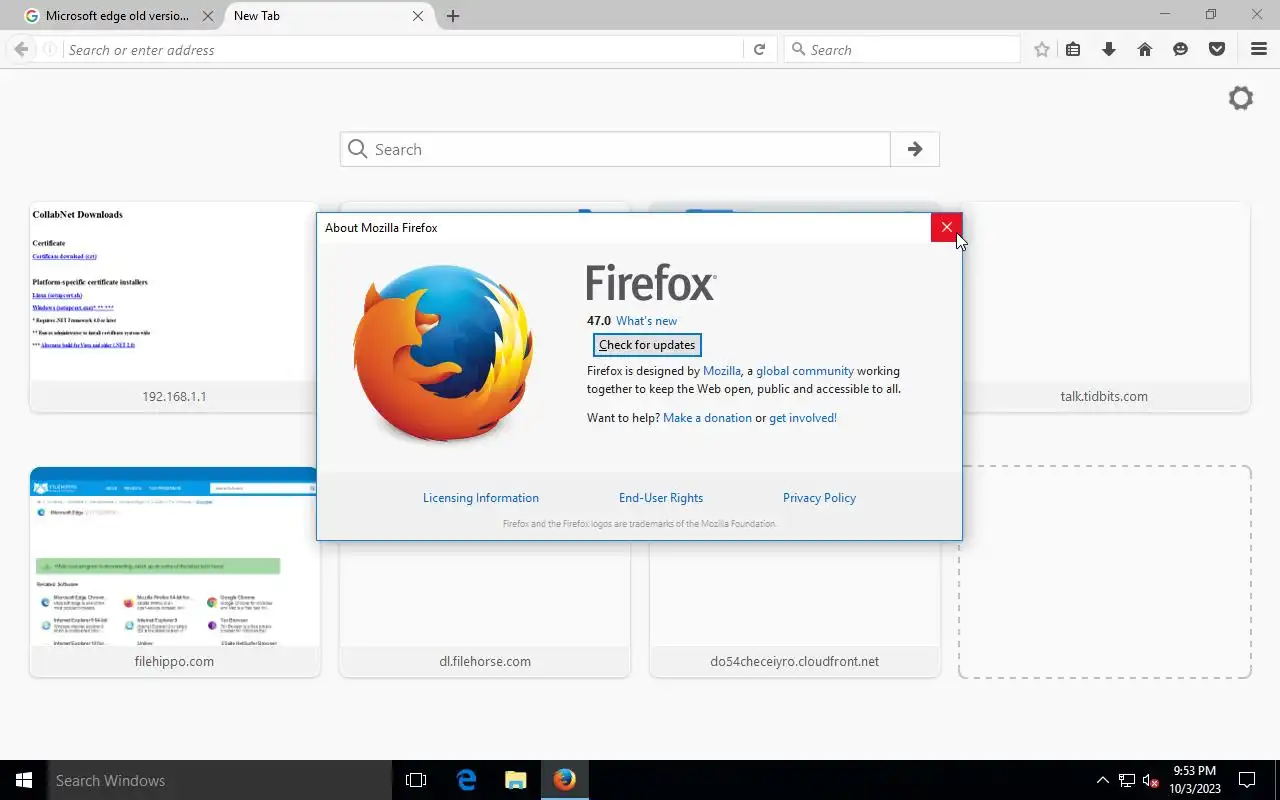This screenshot has width=1280, height=800.
Task: Open the Downloads arrow panel
Action: click(1109, 49)
